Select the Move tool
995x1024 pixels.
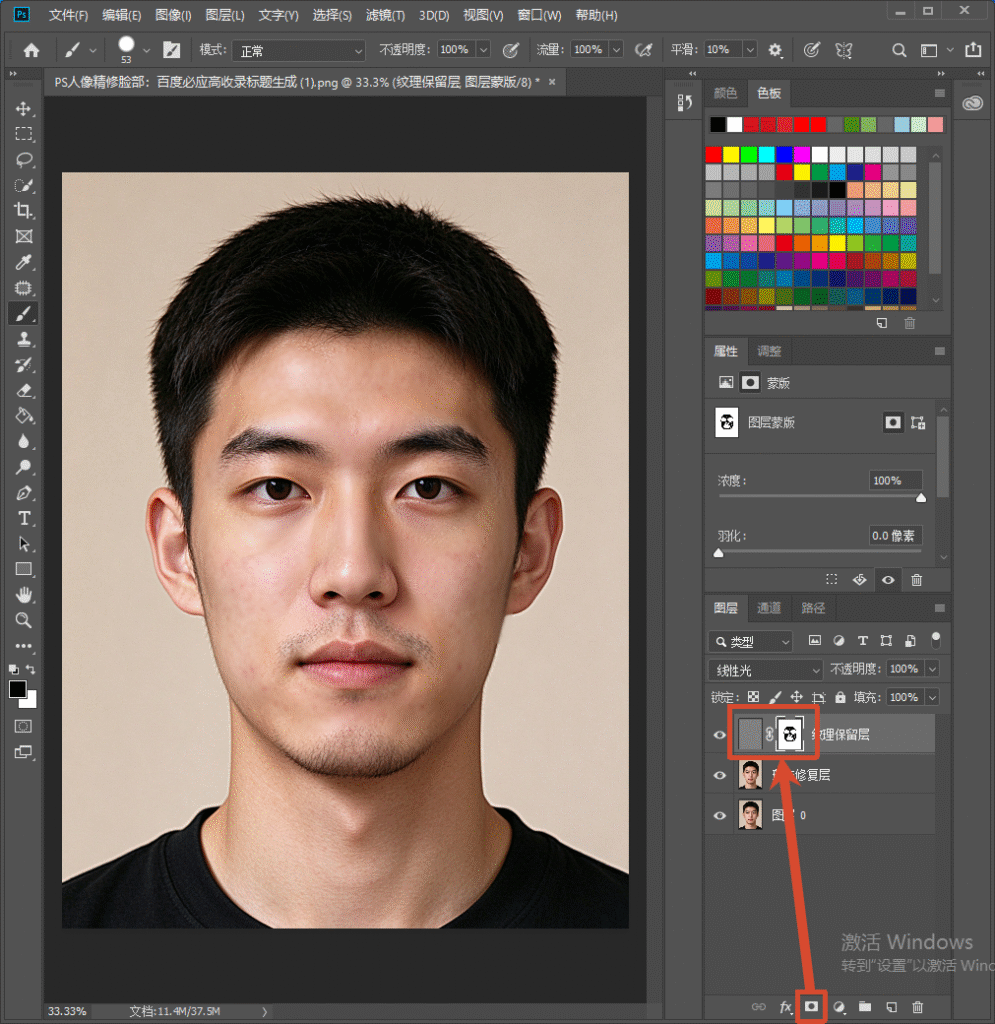pyautogui.click(x=24, y=108)
